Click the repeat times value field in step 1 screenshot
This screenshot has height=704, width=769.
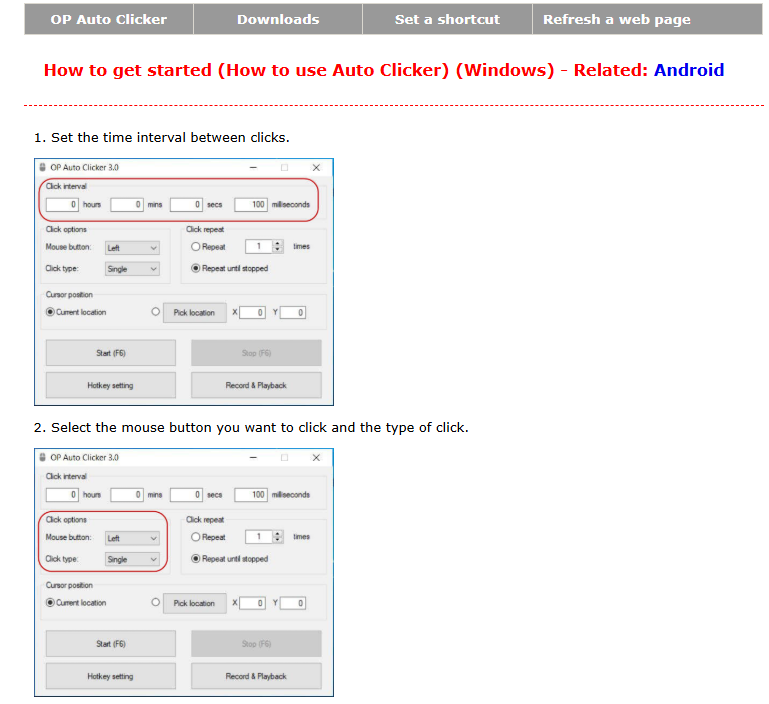pyautogui.click(x=258, y=246)
